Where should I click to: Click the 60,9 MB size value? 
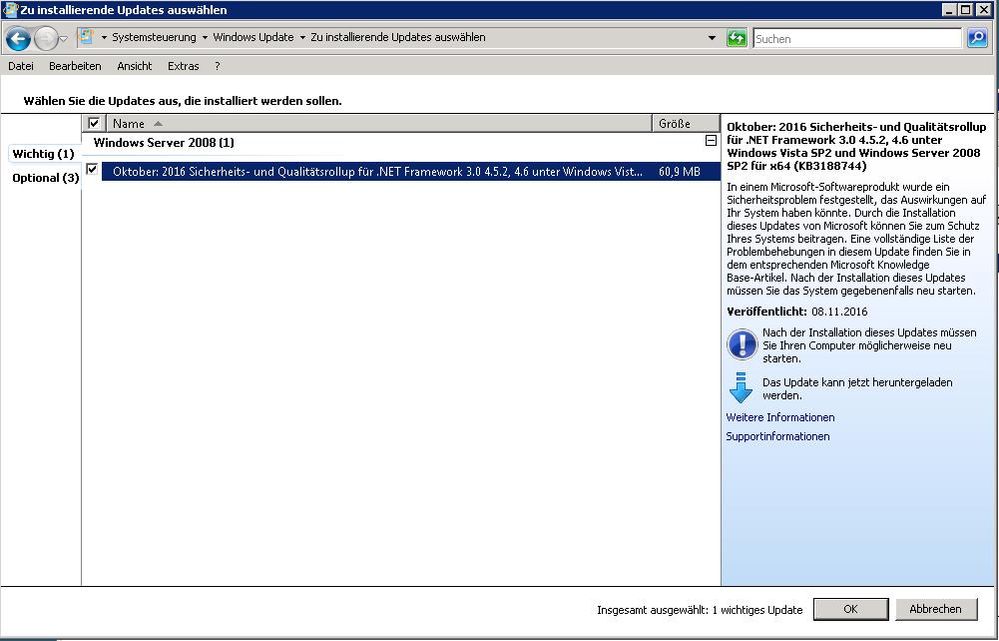click(679, 171)
